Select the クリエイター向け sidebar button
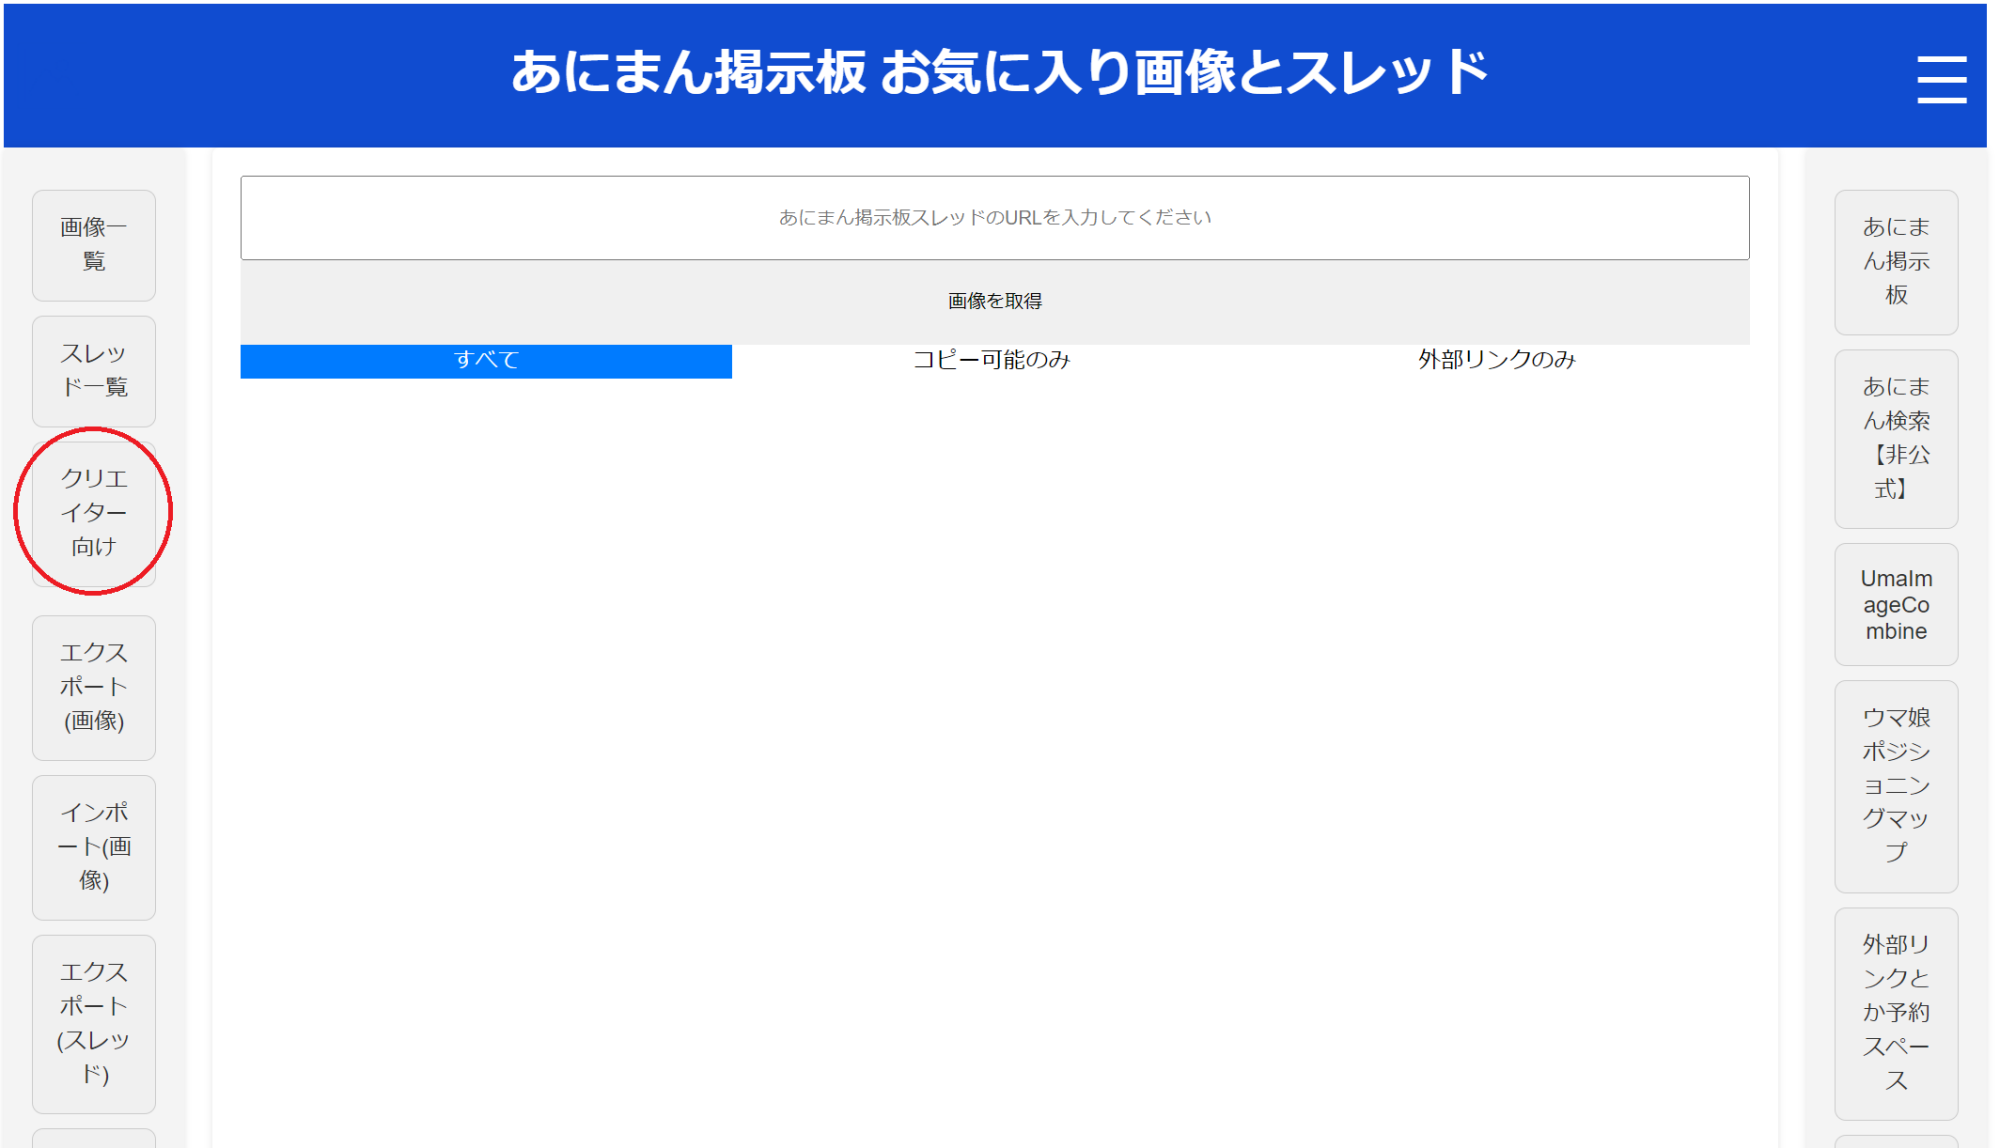Viewport: 2000px width, 1148px height. point(94,513)
